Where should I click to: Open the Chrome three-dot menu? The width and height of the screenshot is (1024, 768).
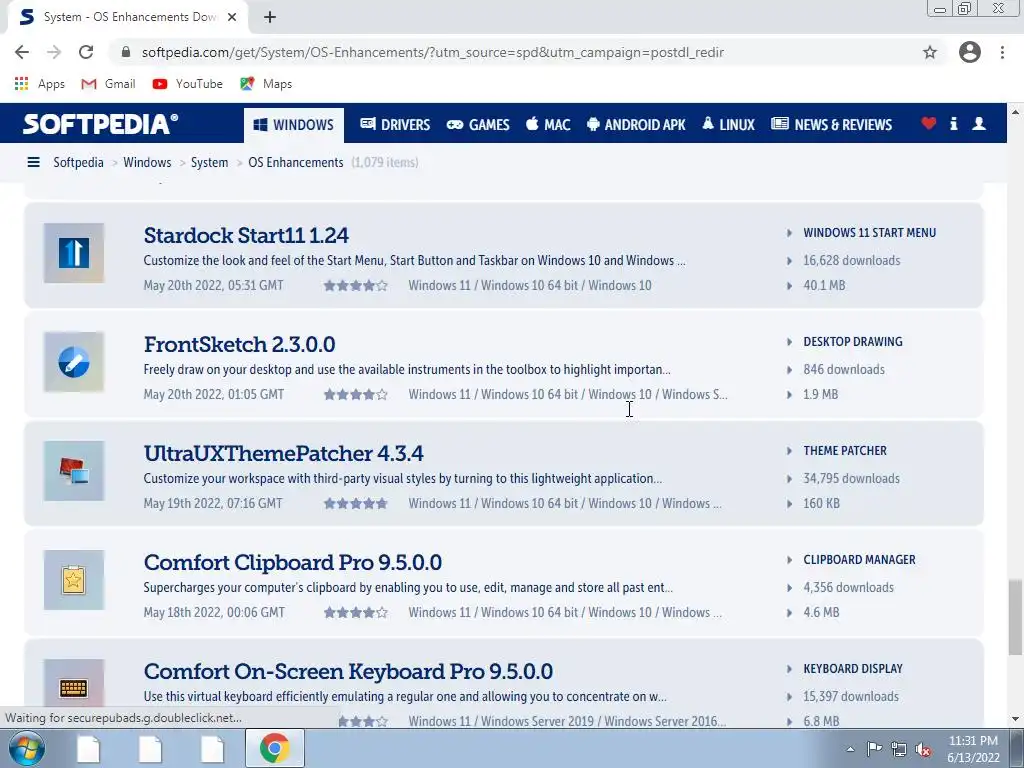click(x=1002, y=52)
